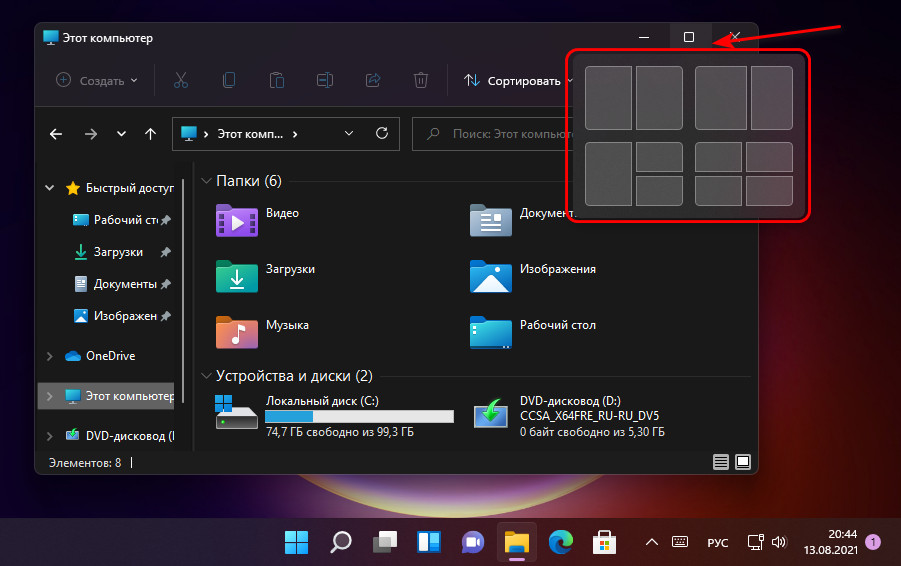Viewport: 901px width, 566px height.
Task: Click the Copy icon in toolbar
Action: click(x=229, y=80)
